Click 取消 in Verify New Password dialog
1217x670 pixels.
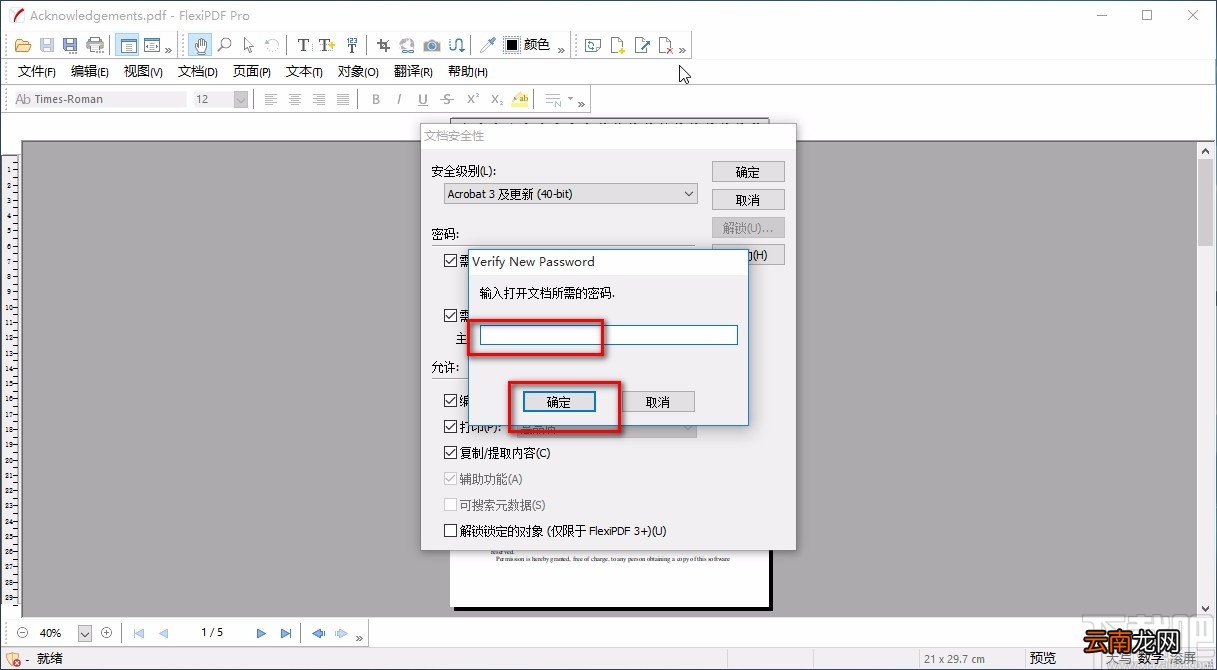tap(658, 402)
